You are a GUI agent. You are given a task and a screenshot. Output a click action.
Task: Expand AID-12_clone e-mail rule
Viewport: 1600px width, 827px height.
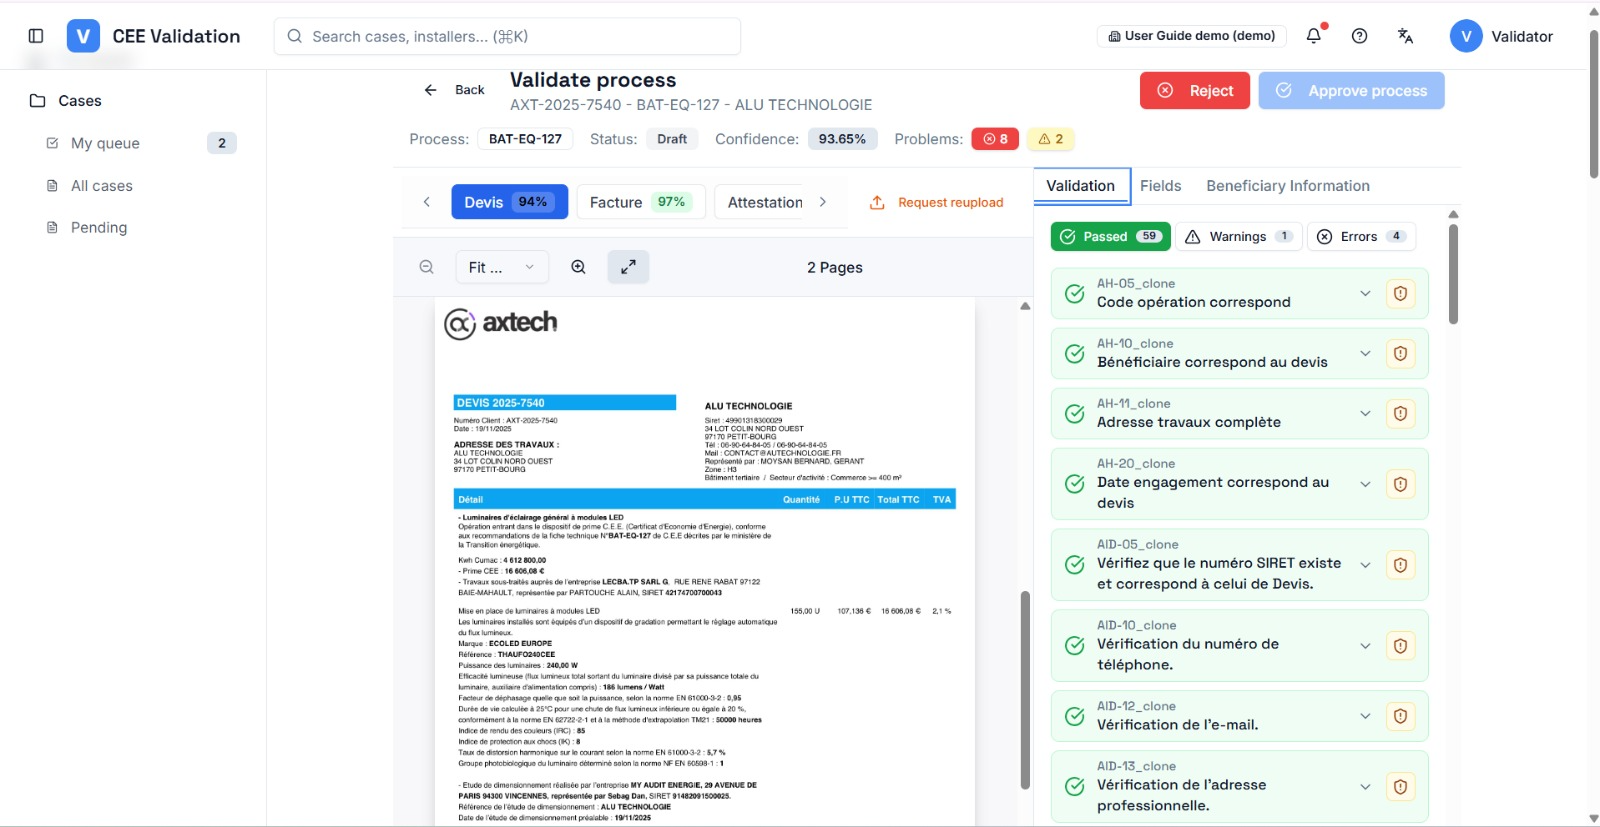(x=1365, y=716)
